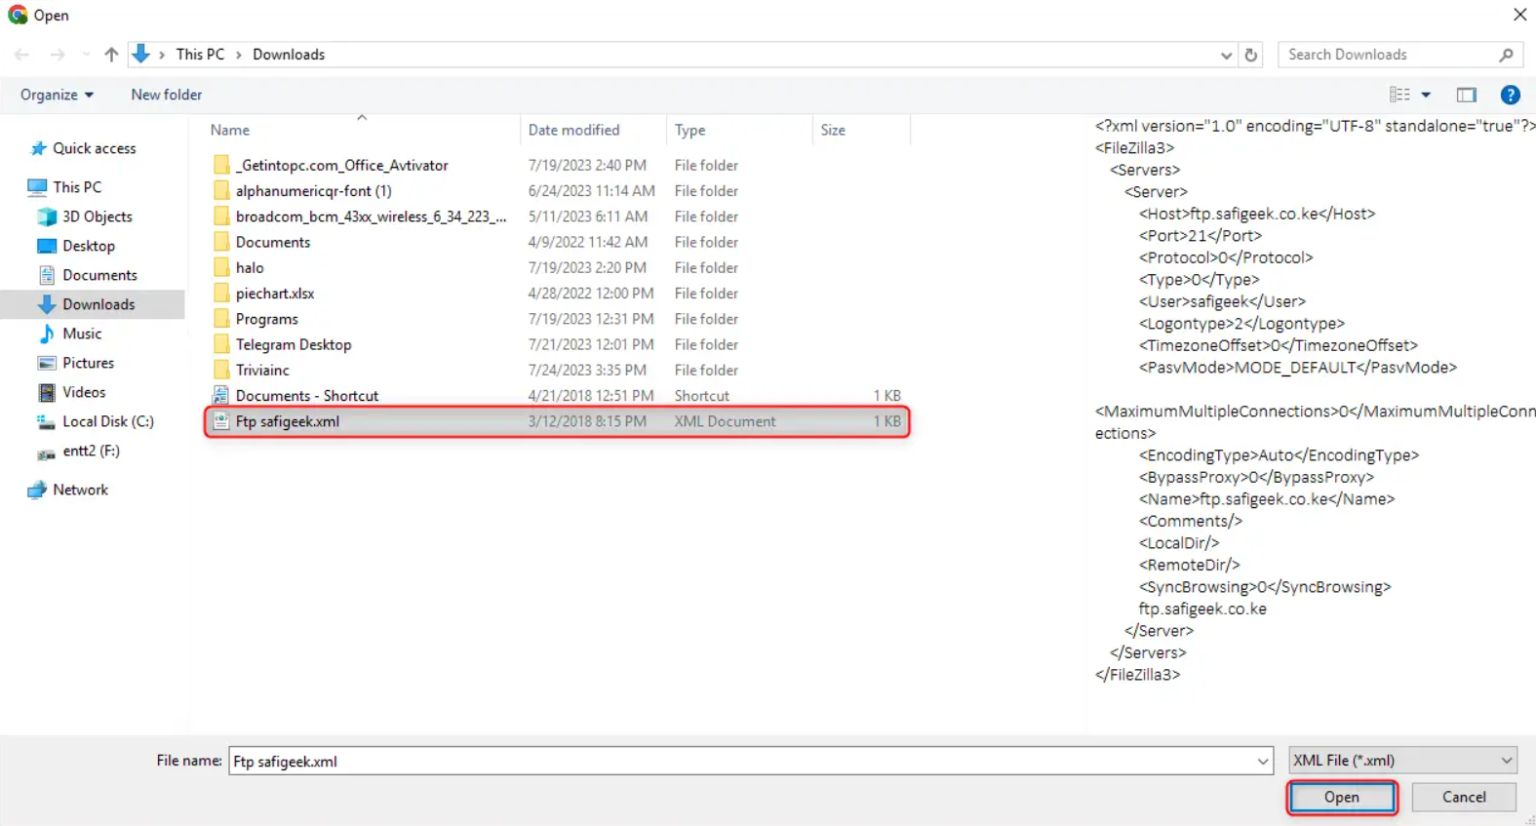1536x826 pixels.
Task: Create a new folder with New folder
Action: coord(166,94)
